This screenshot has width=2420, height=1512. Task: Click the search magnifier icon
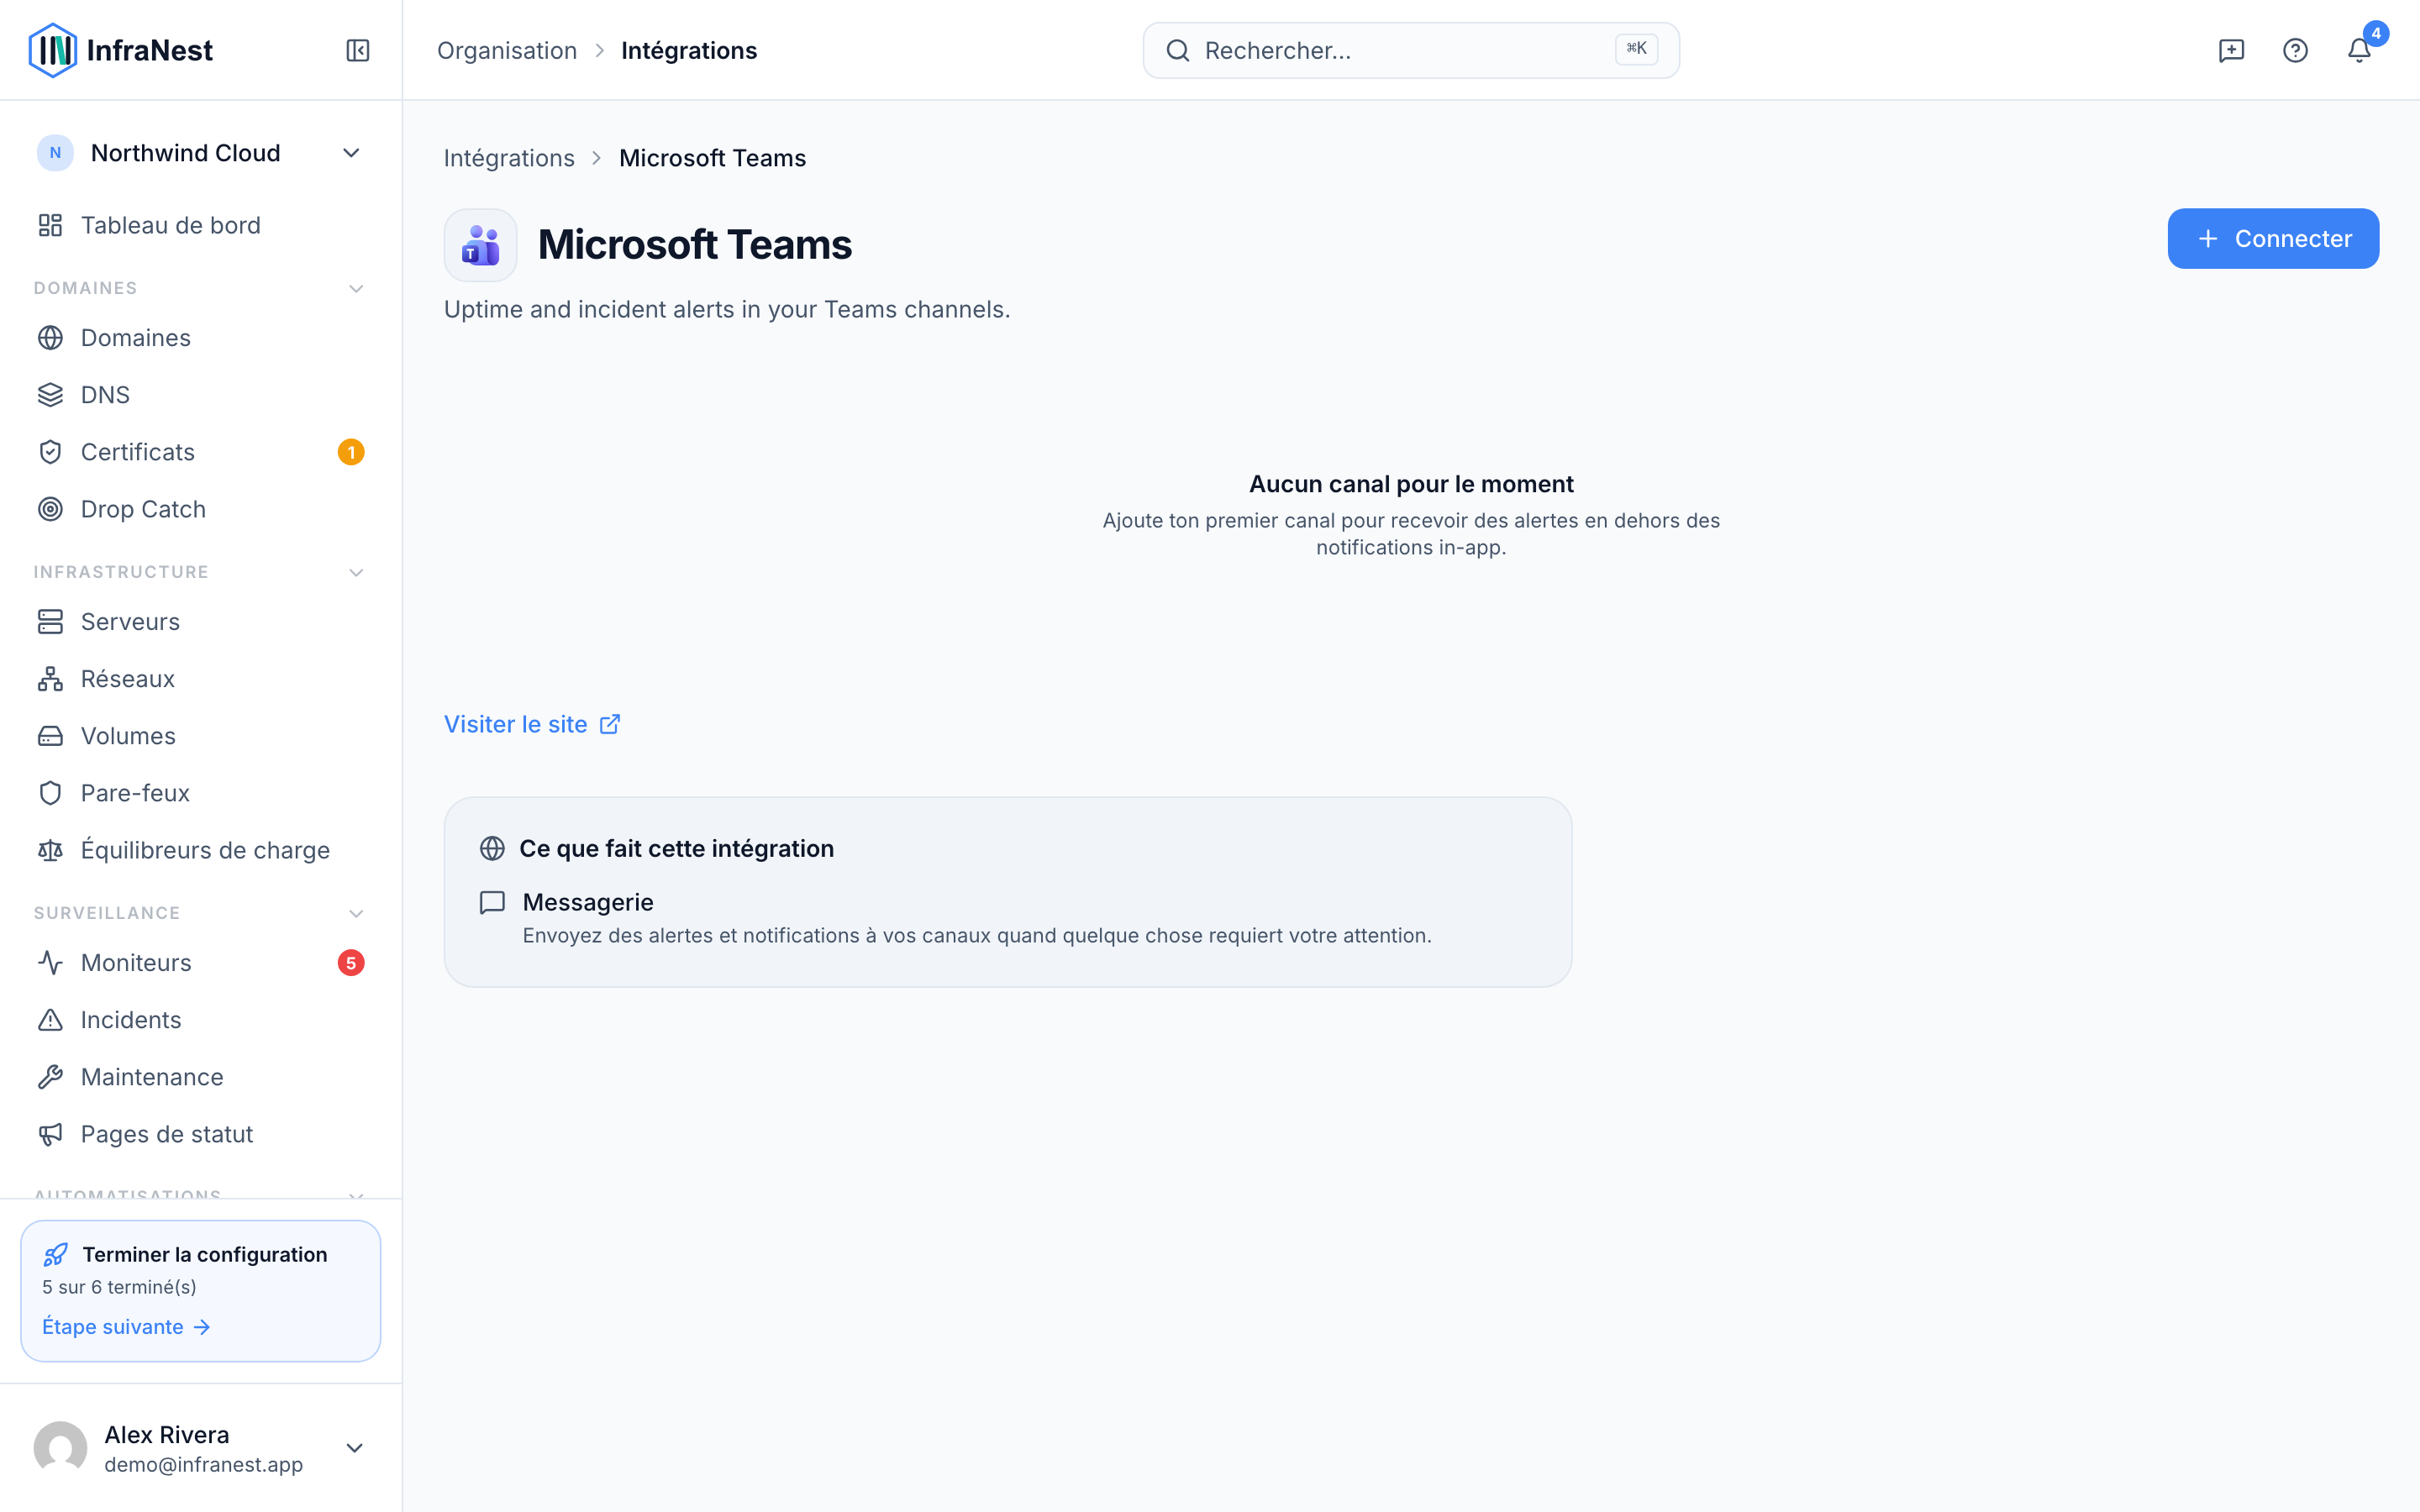[1178, 50]
